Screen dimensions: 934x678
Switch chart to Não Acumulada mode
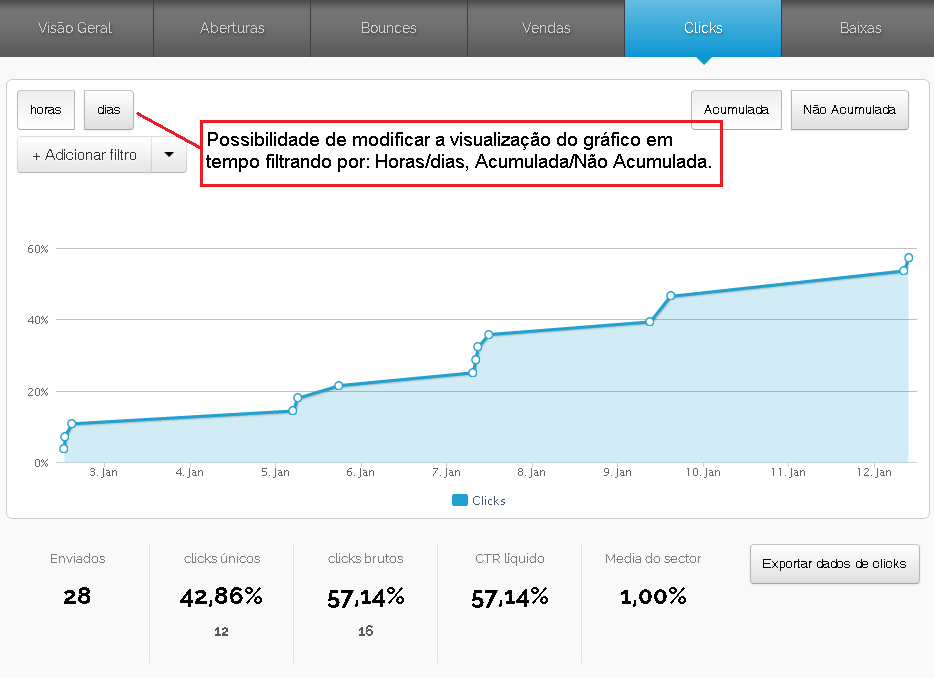(849, 110)
